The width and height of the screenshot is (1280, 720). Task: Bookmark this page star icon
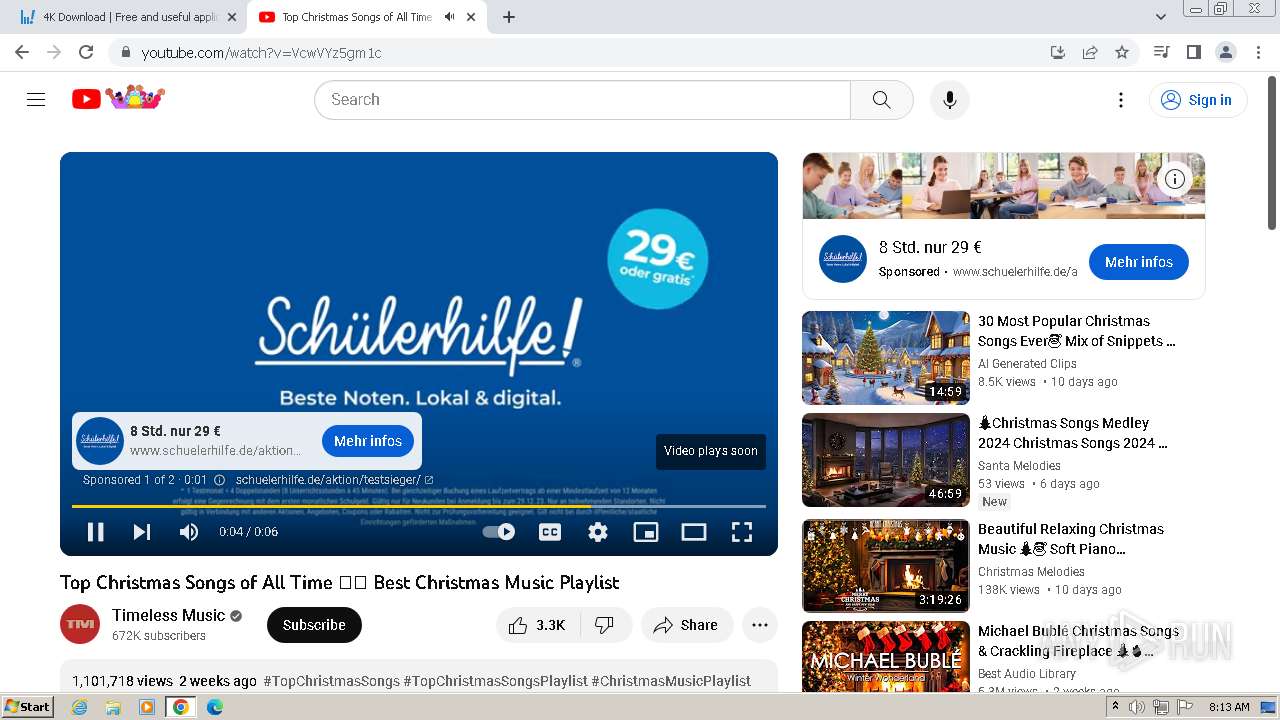[x=1122, y=52]
